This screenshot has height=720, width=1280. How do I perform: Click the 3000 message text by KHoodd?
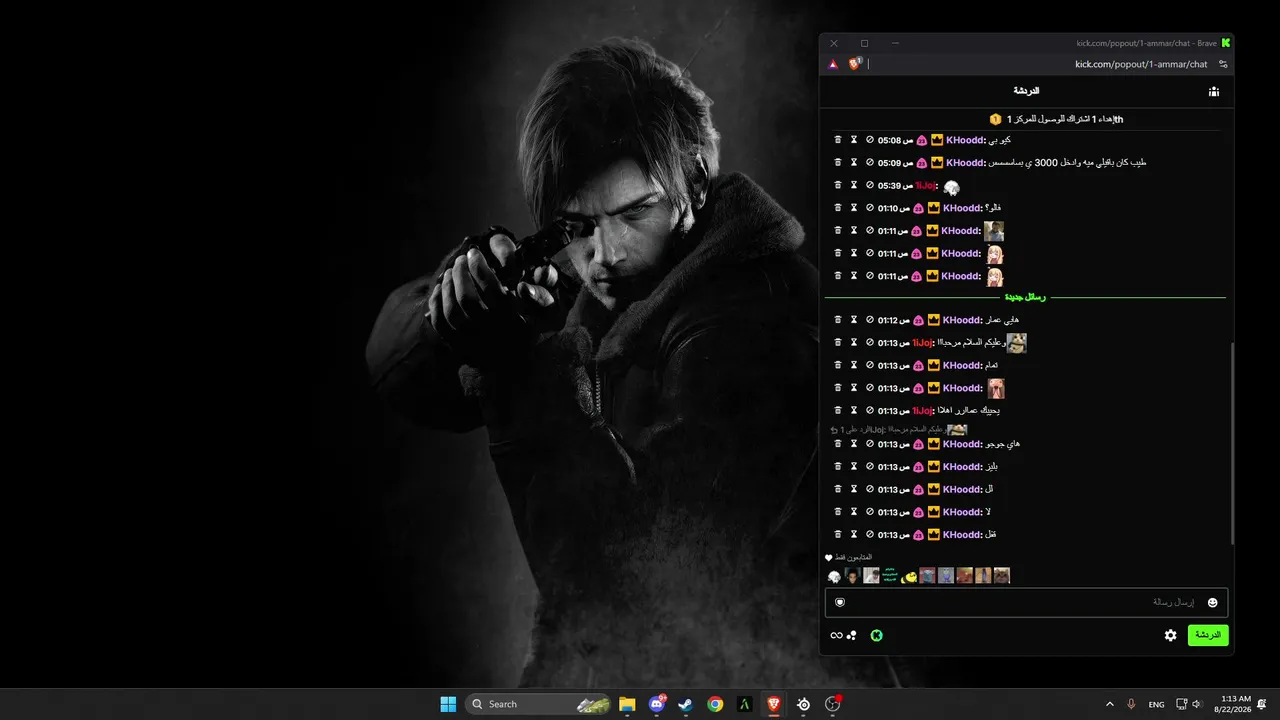tap(1068, 162)
